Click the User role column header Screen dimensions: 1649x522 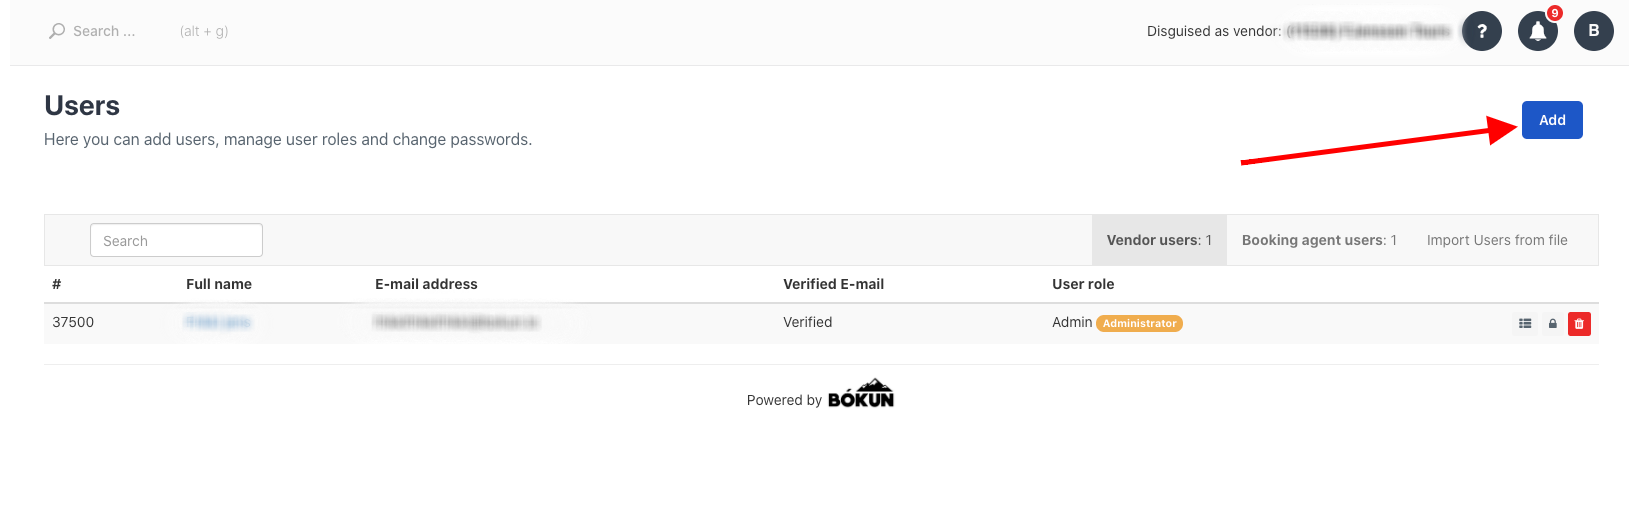click(x=1083, y=284)
